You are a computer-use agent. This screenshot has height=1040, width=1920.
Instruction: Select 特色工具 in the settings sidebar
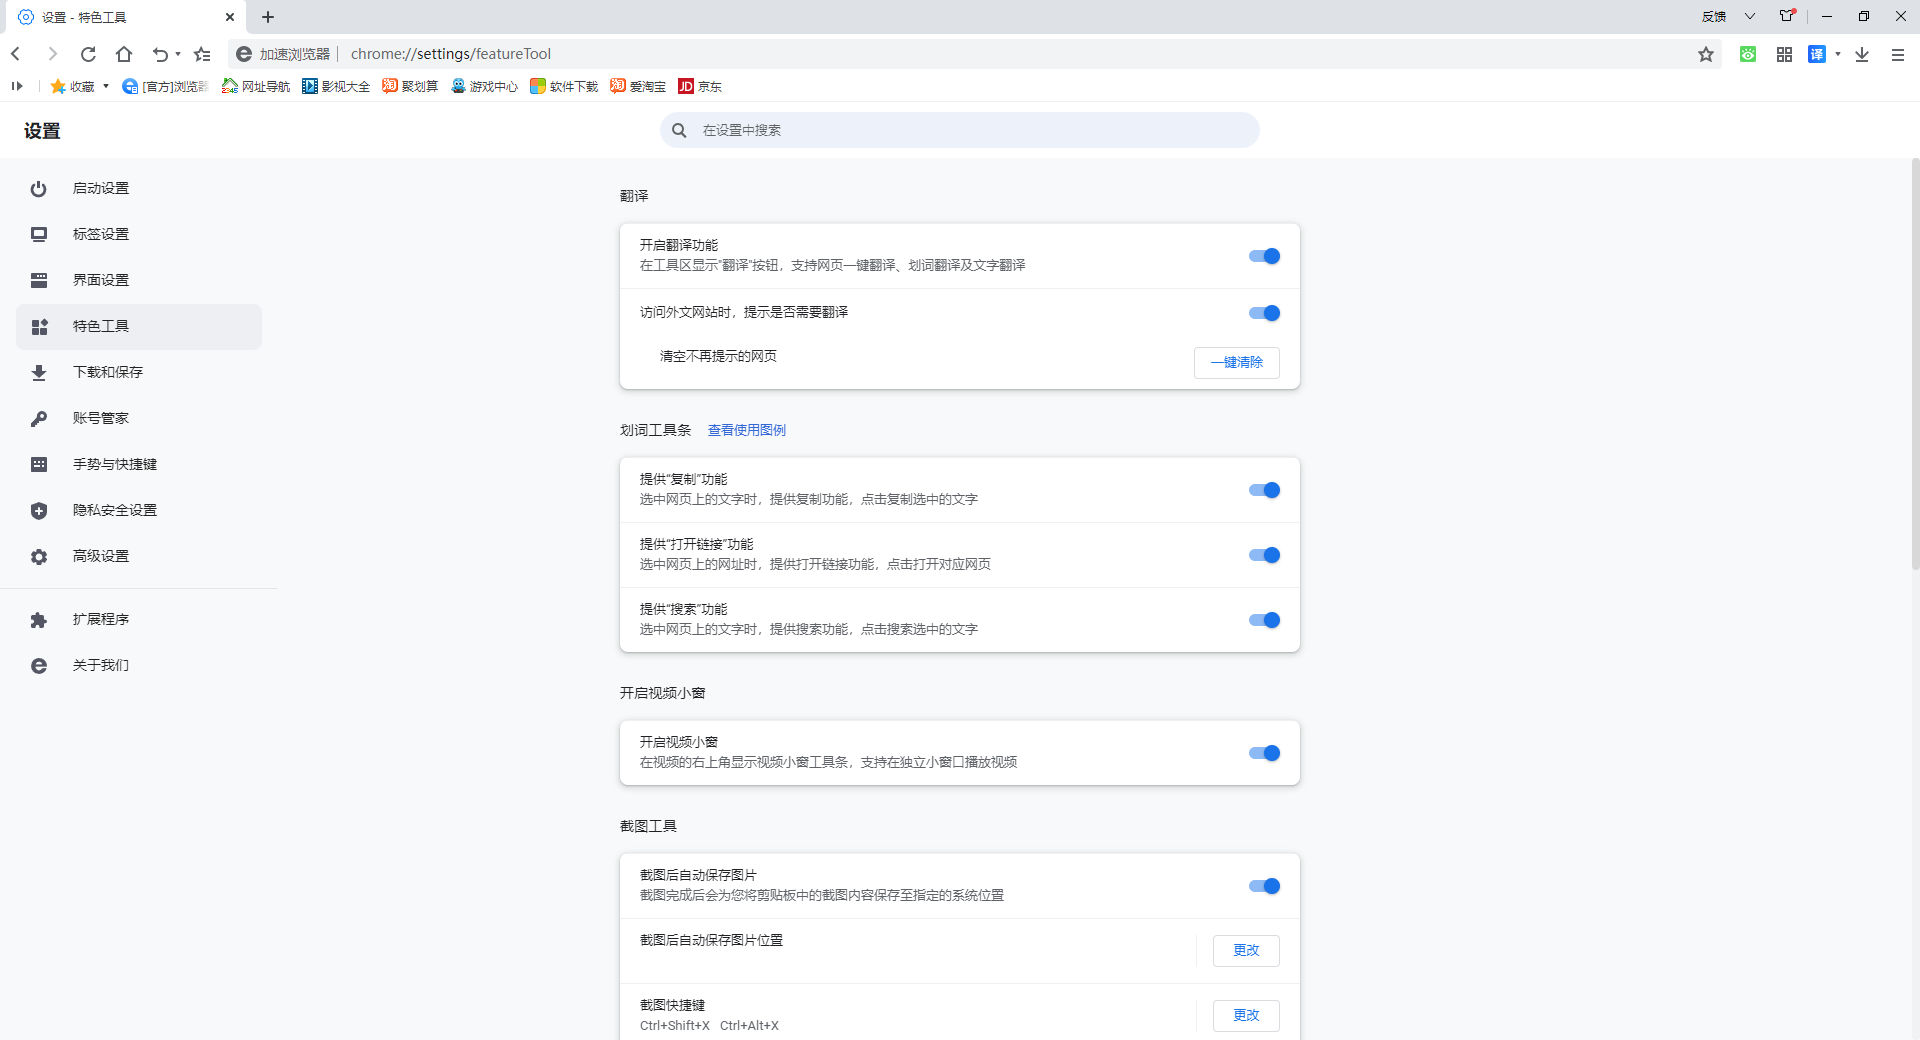[100, 326]
